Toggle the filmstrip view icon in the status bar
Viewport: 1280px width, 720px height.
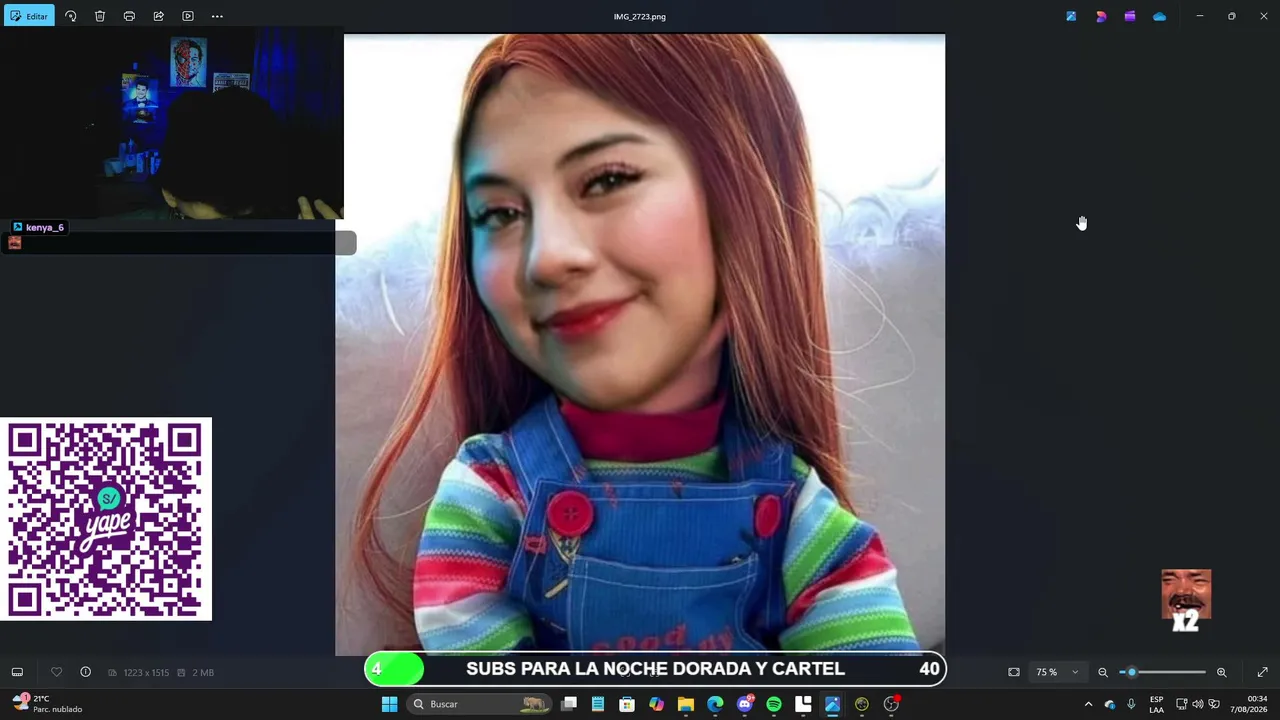click(x=17, y=672)
